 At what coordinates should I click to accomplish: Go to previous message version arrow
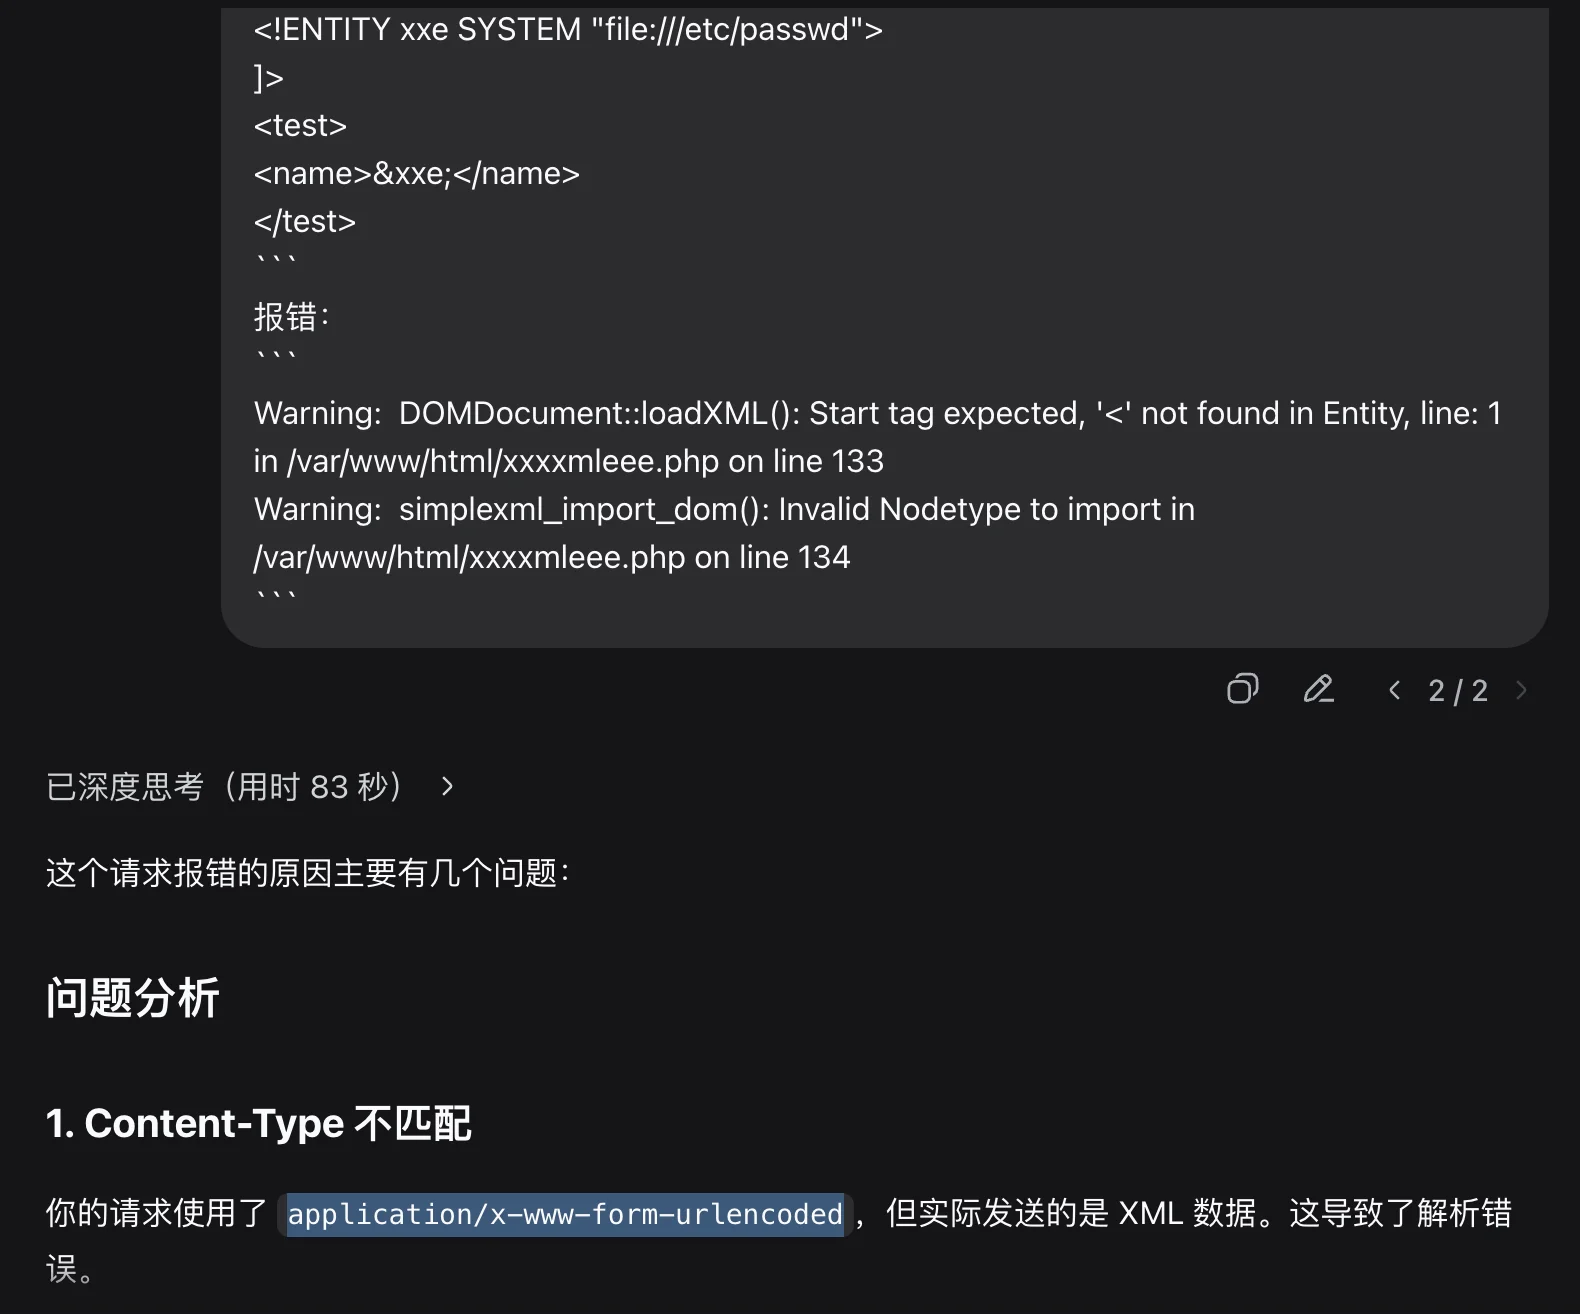(x=1394, y=690)
